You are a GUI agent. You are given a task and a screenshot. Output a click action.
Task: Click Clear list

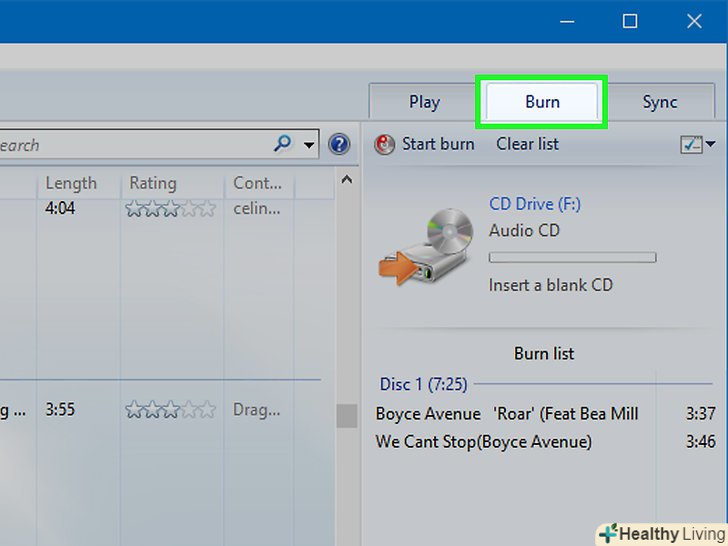527,144
